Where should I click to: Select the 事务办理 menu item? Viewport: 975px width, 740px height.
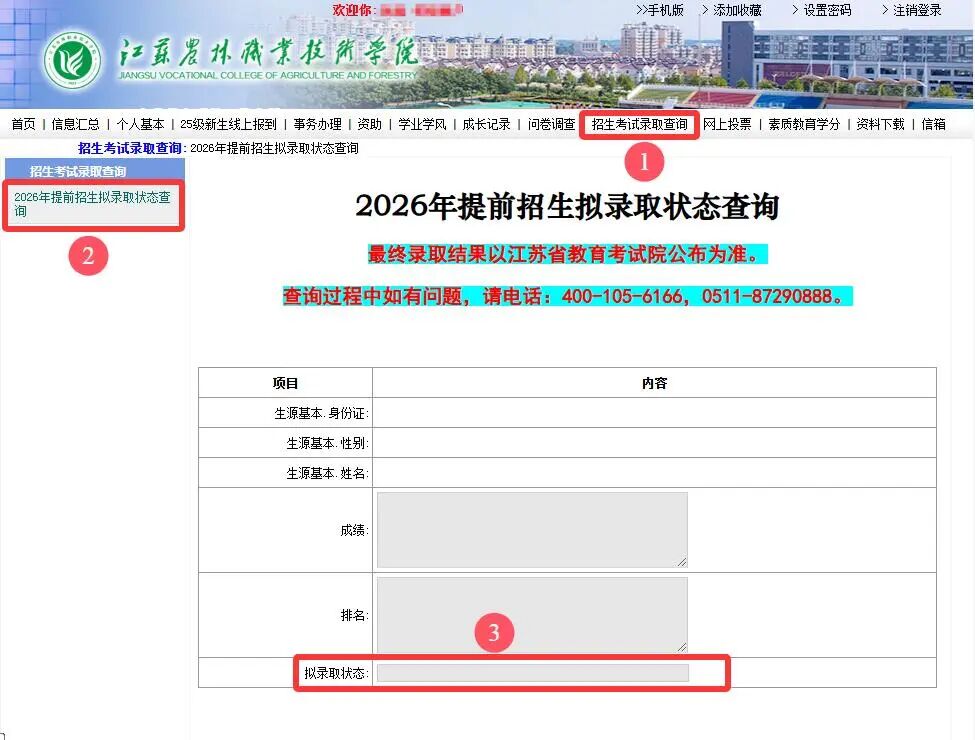click(317, 124)
